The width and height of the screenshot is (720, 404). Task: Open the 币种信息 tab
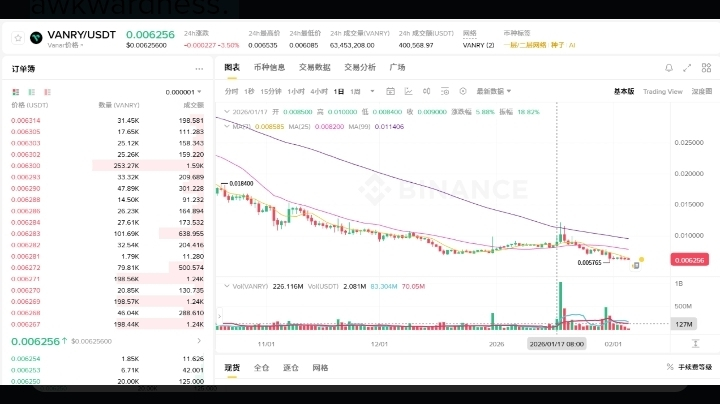click(269, 67)
